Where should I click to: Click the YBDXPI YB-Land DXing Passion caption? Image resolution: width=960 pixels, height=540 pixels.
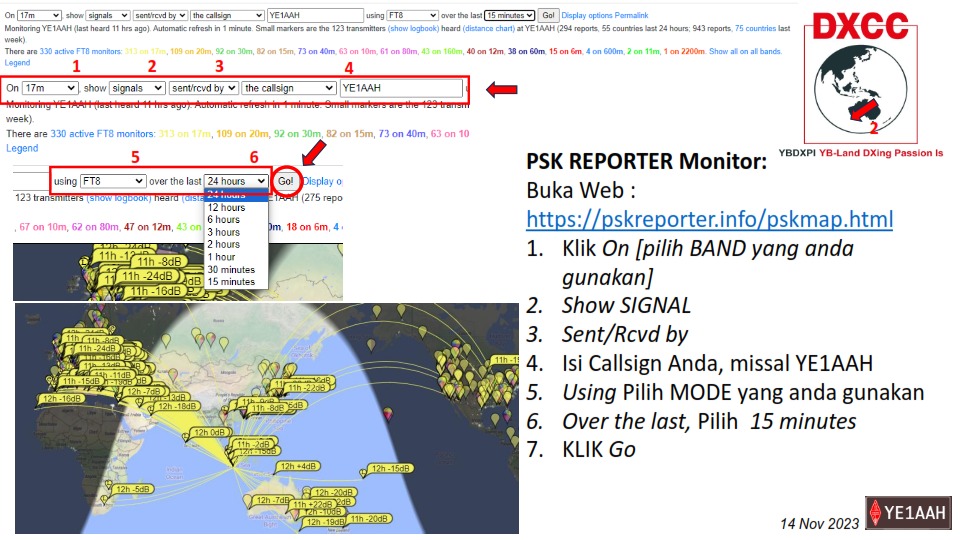pos(861,153)
